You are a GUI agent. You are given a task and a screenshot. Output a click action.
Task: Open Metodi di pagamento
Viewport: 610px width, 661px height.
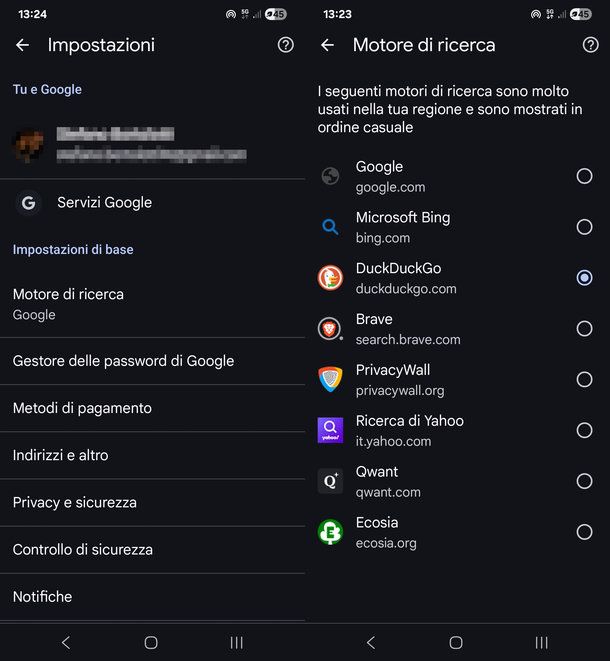pyautogui.click(x=152, y=408)
